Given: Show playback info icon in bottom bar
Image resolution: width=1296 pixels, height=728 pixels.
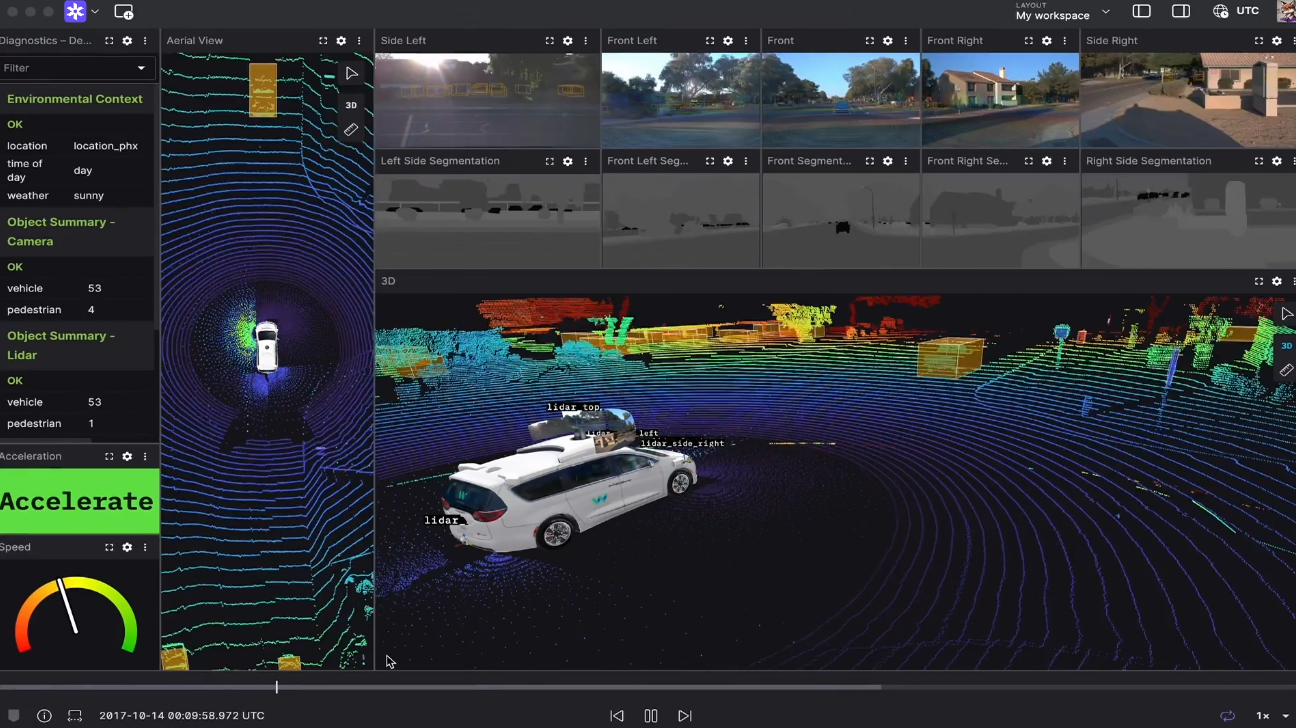Looking at the screenshot, I should coord(44,716).
